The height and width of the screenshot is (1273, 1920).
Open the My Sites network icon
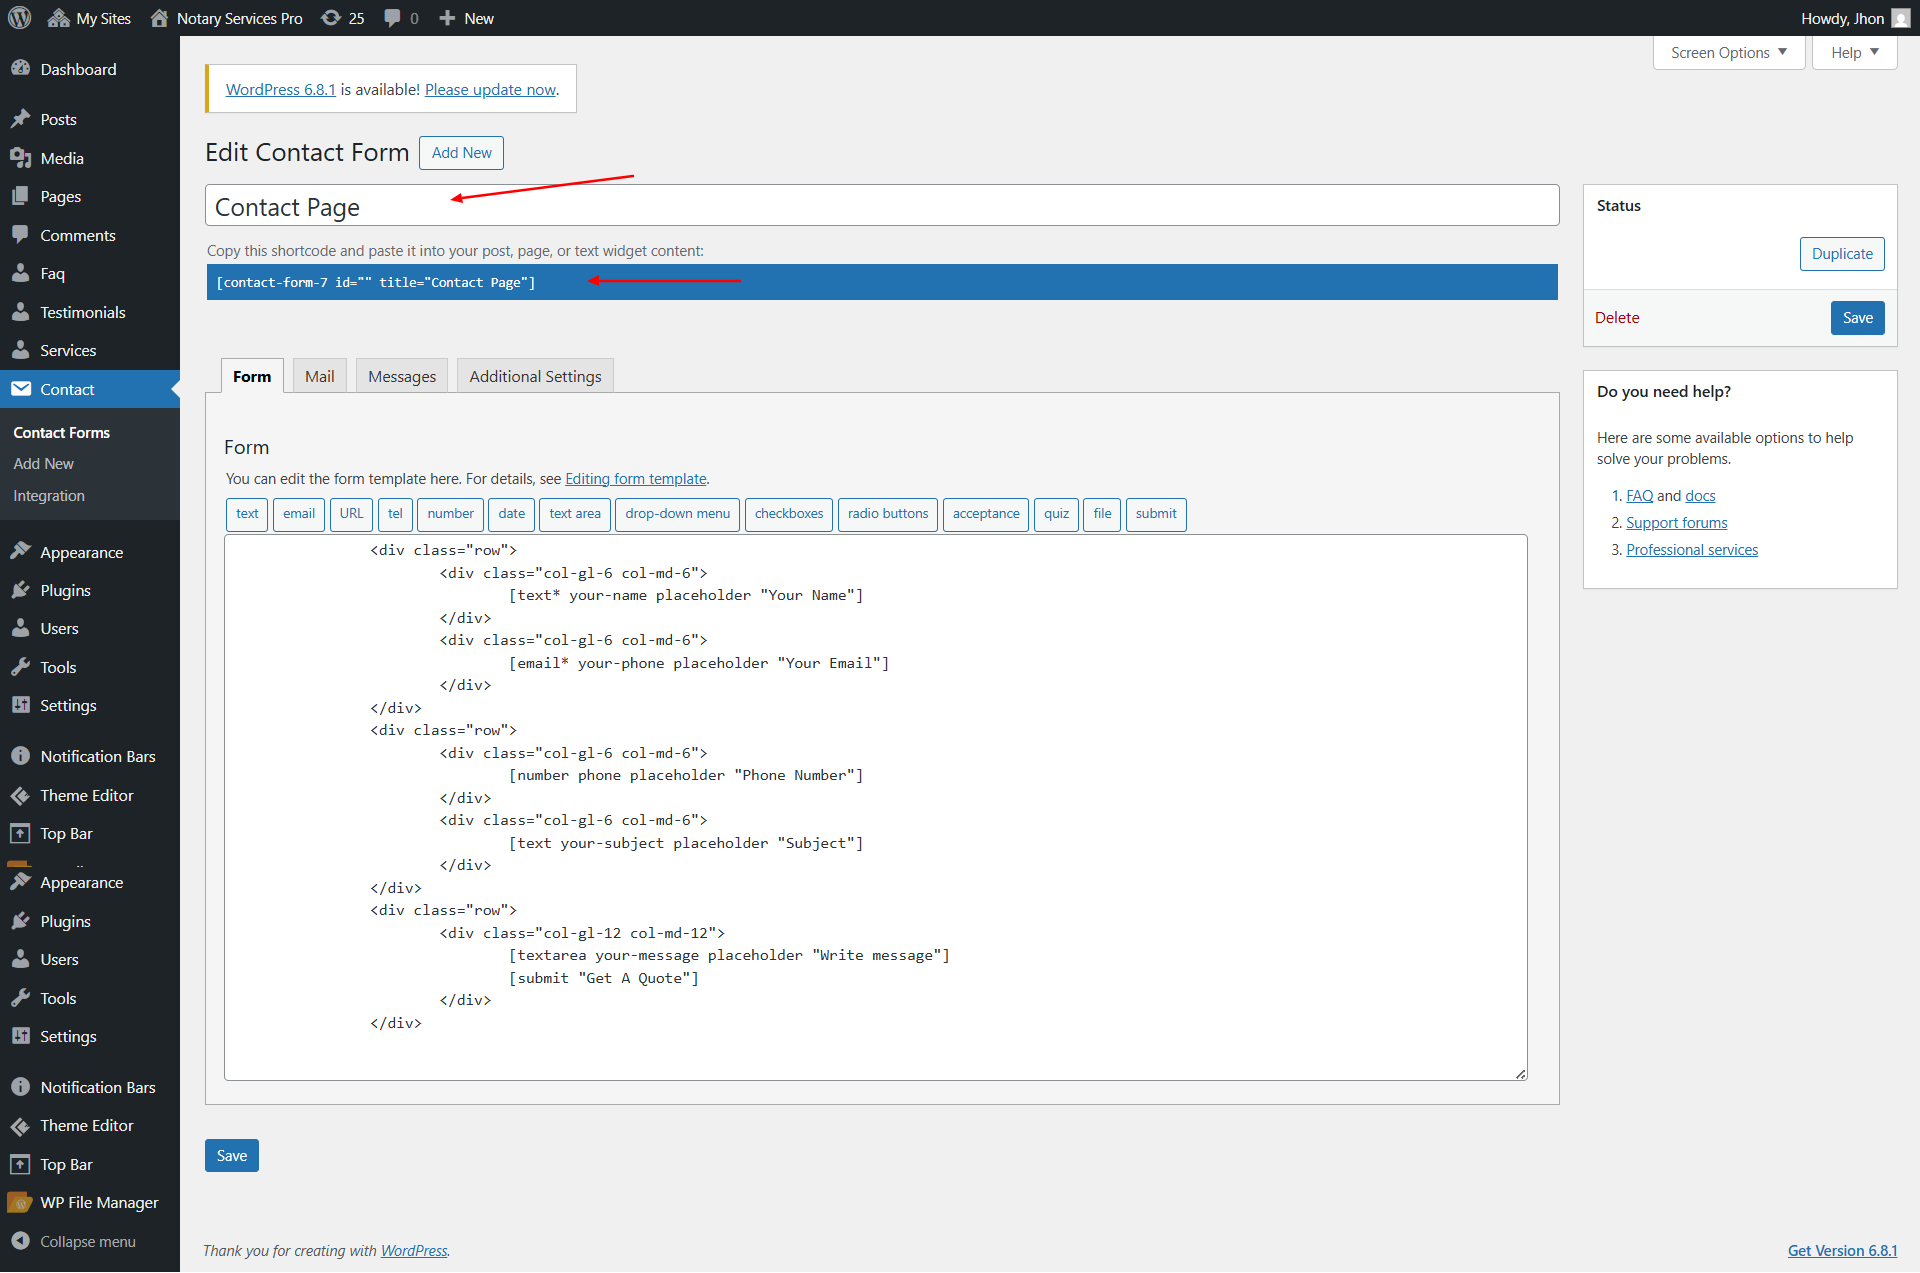click(58, 18)
